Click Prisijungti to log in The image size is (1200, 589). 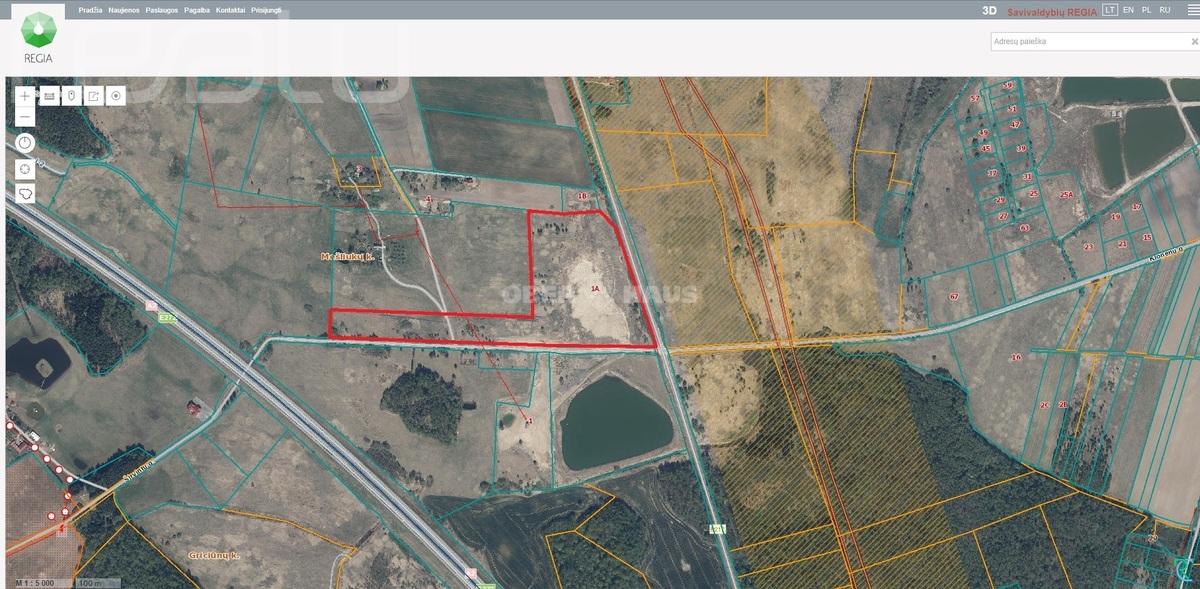(266, 8)
